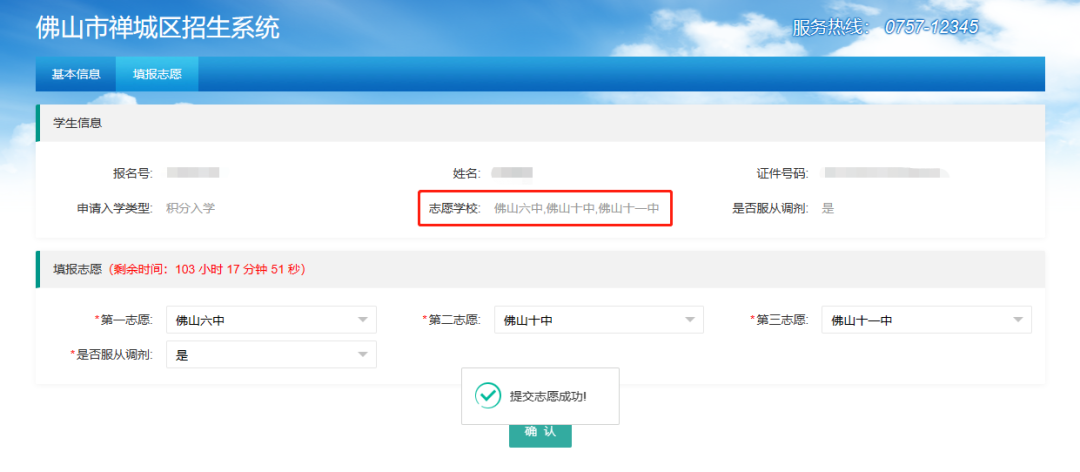Click 佛山六中 text in first choice field
Image resolution: width=1080 pixels, height=472 pixels.
pyautogui.click(x=199, y=321)
